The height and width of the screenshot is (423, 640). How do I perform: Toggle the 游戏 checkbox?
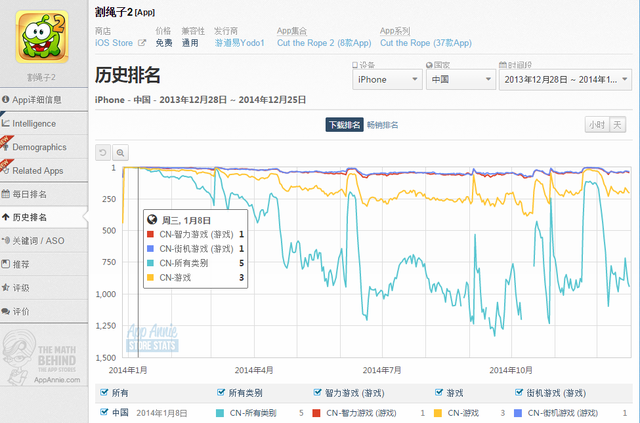pyautogui.click(x=439, y=392)
